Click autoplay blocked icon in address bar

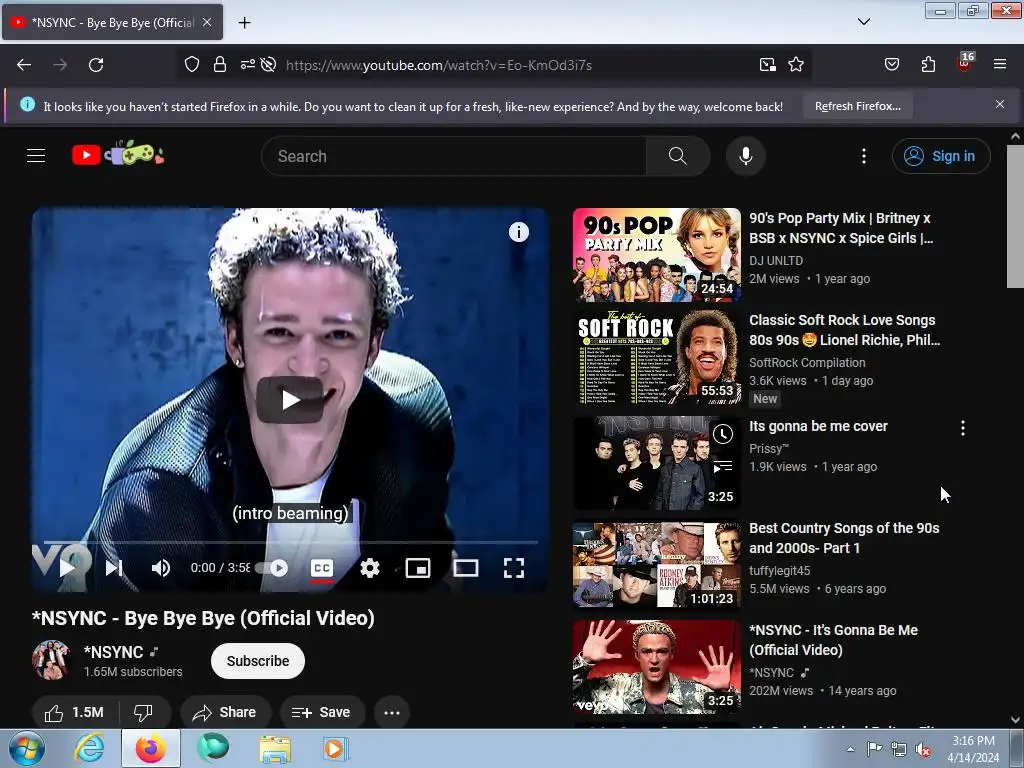coord(268,64)
